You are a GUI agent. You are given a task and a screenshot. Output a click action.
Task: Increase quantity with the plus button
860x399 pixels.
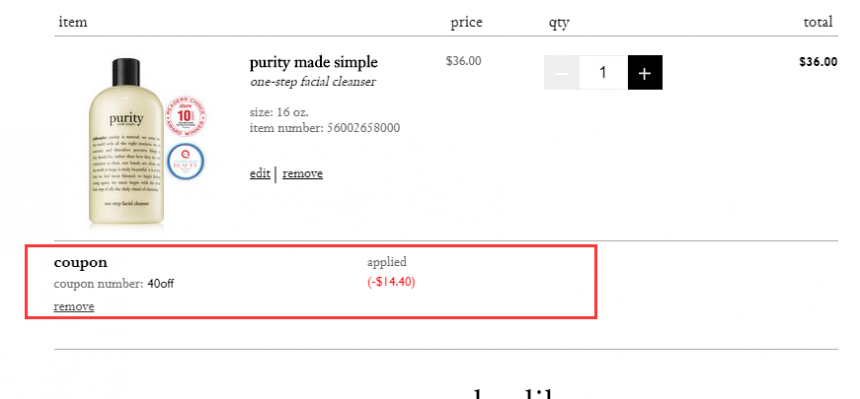tap(645, 72)
